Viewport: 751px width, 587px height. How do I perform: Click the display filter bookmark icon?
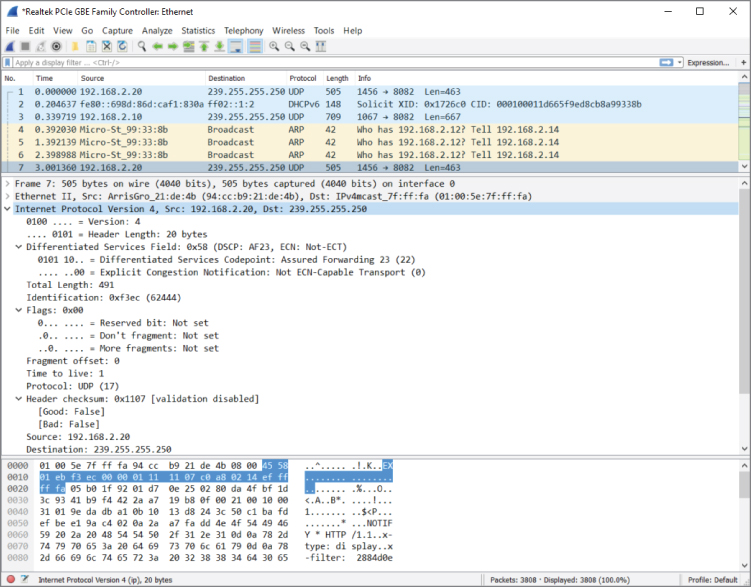pos(8,62)
